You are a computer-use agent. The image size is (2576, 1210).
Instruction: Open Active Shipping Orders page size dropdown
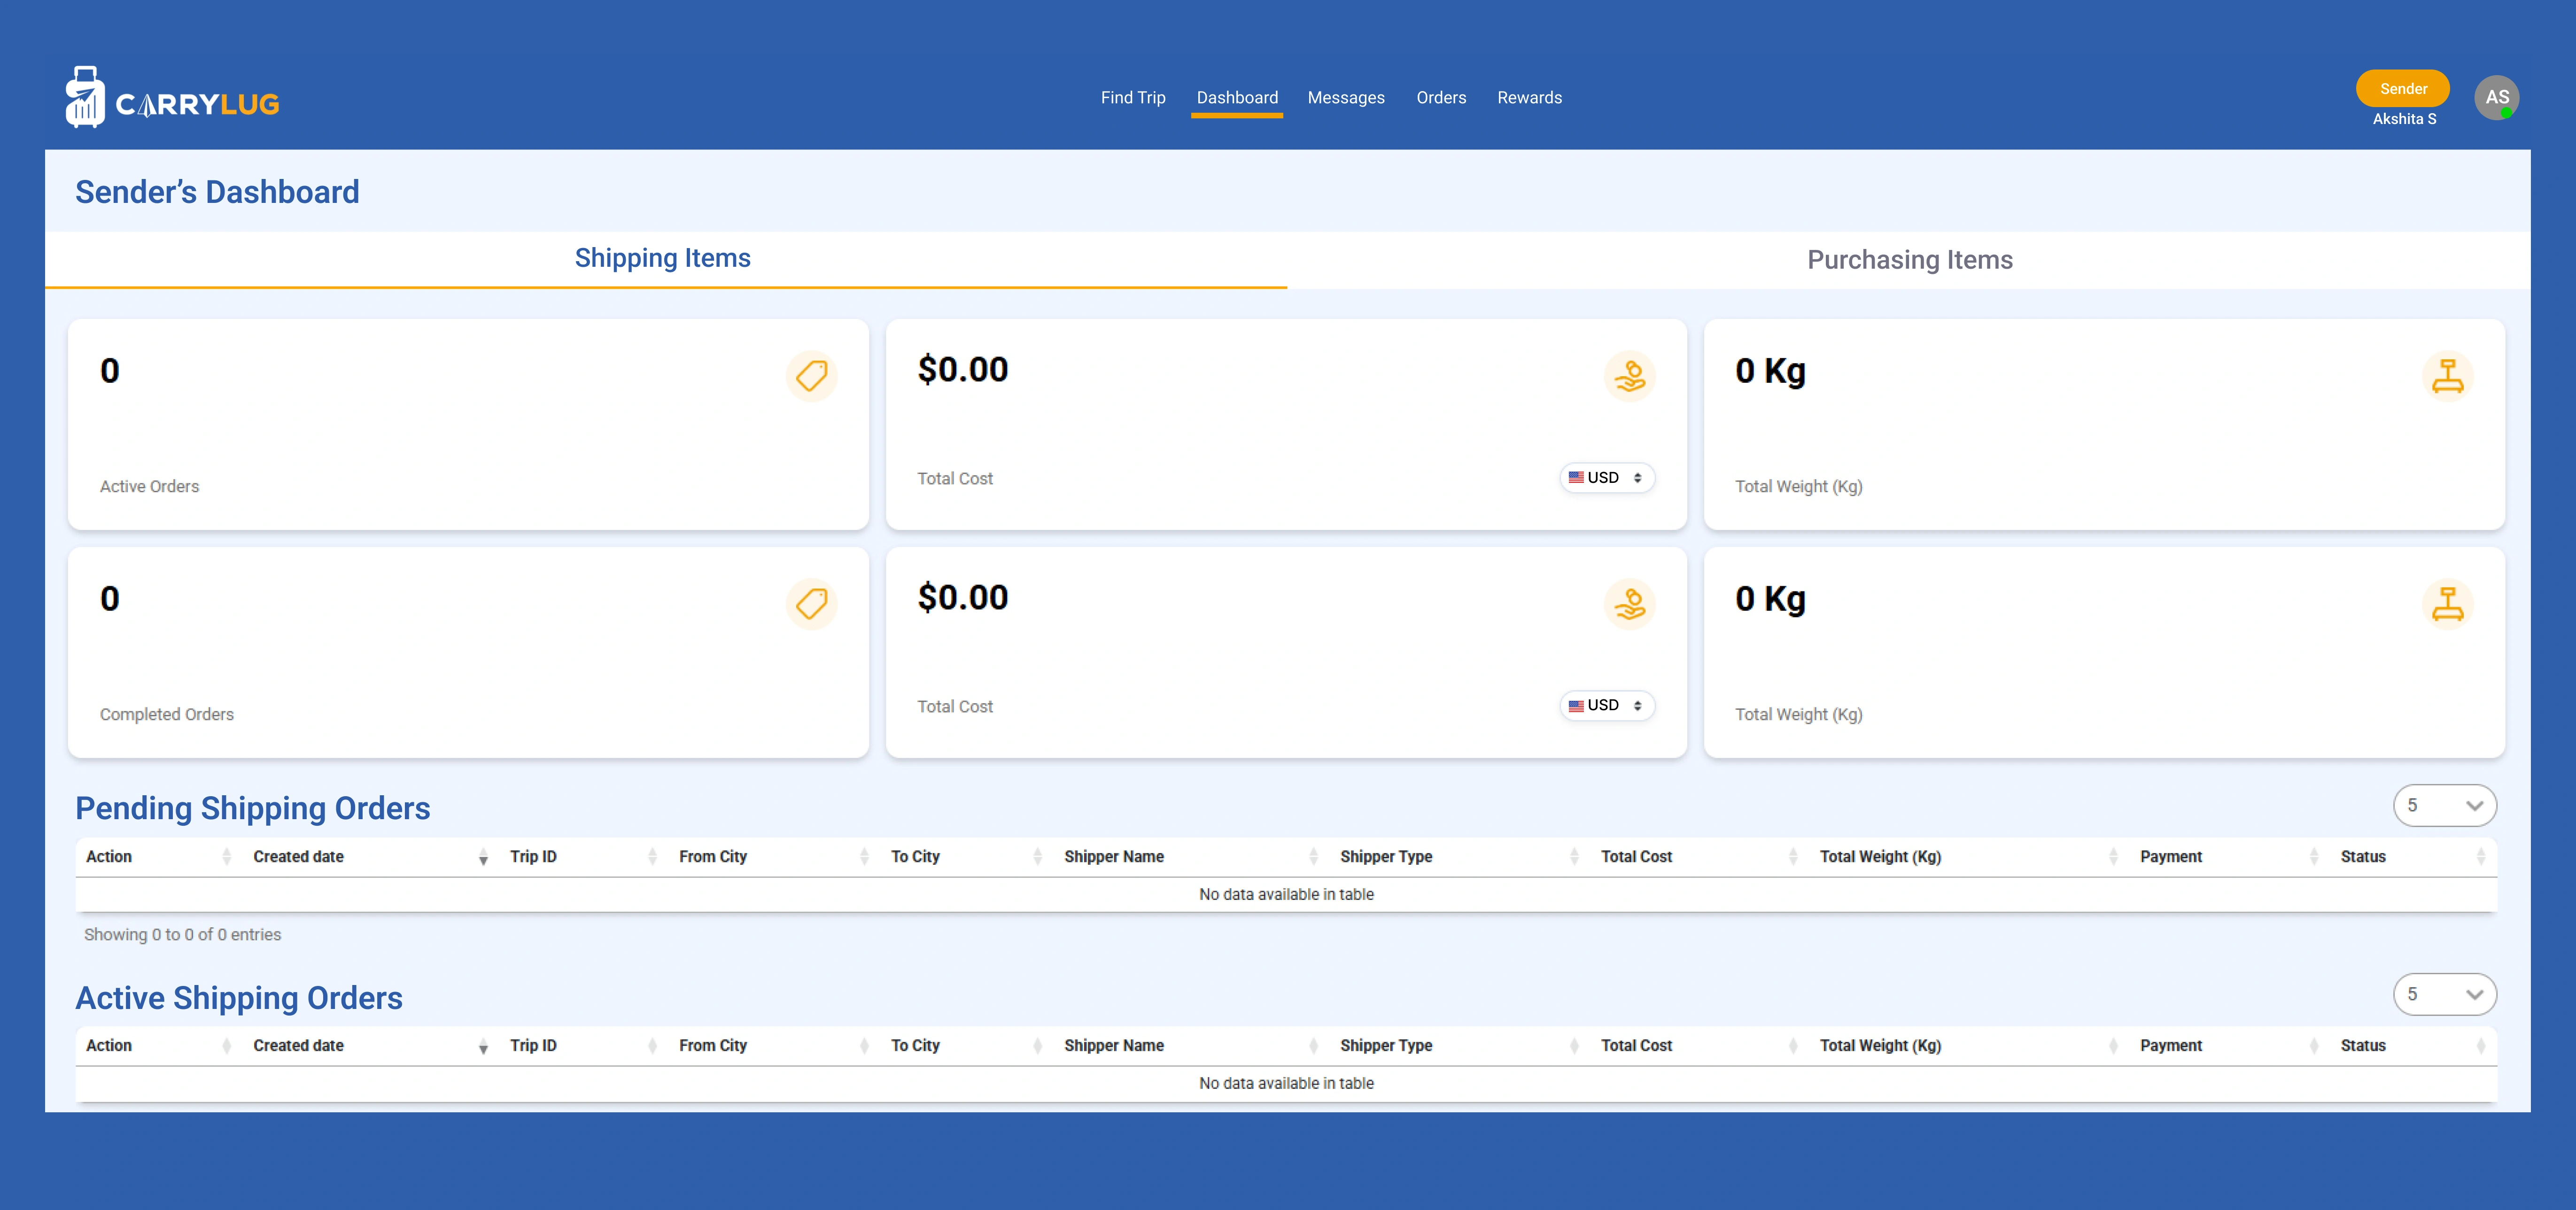2444,995
